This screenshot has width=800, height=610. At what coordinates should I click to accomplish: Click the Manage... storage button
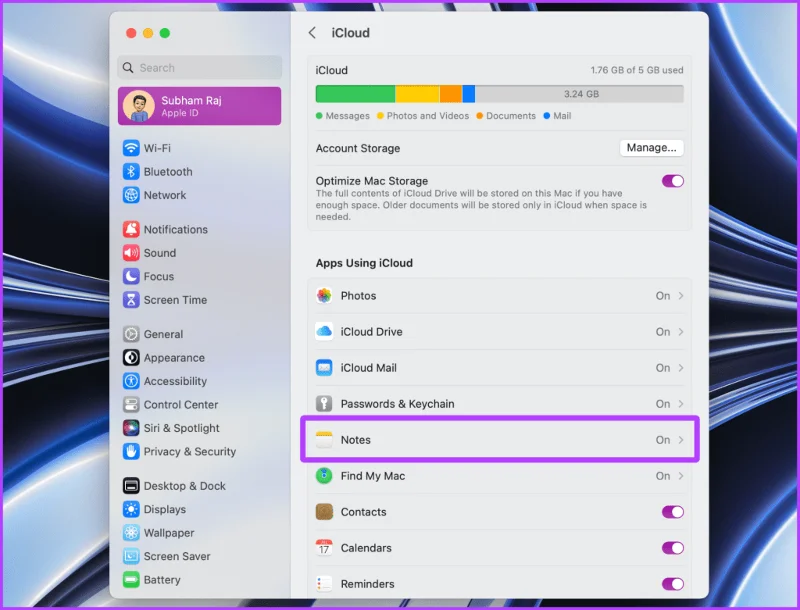[x=652, y=148]
